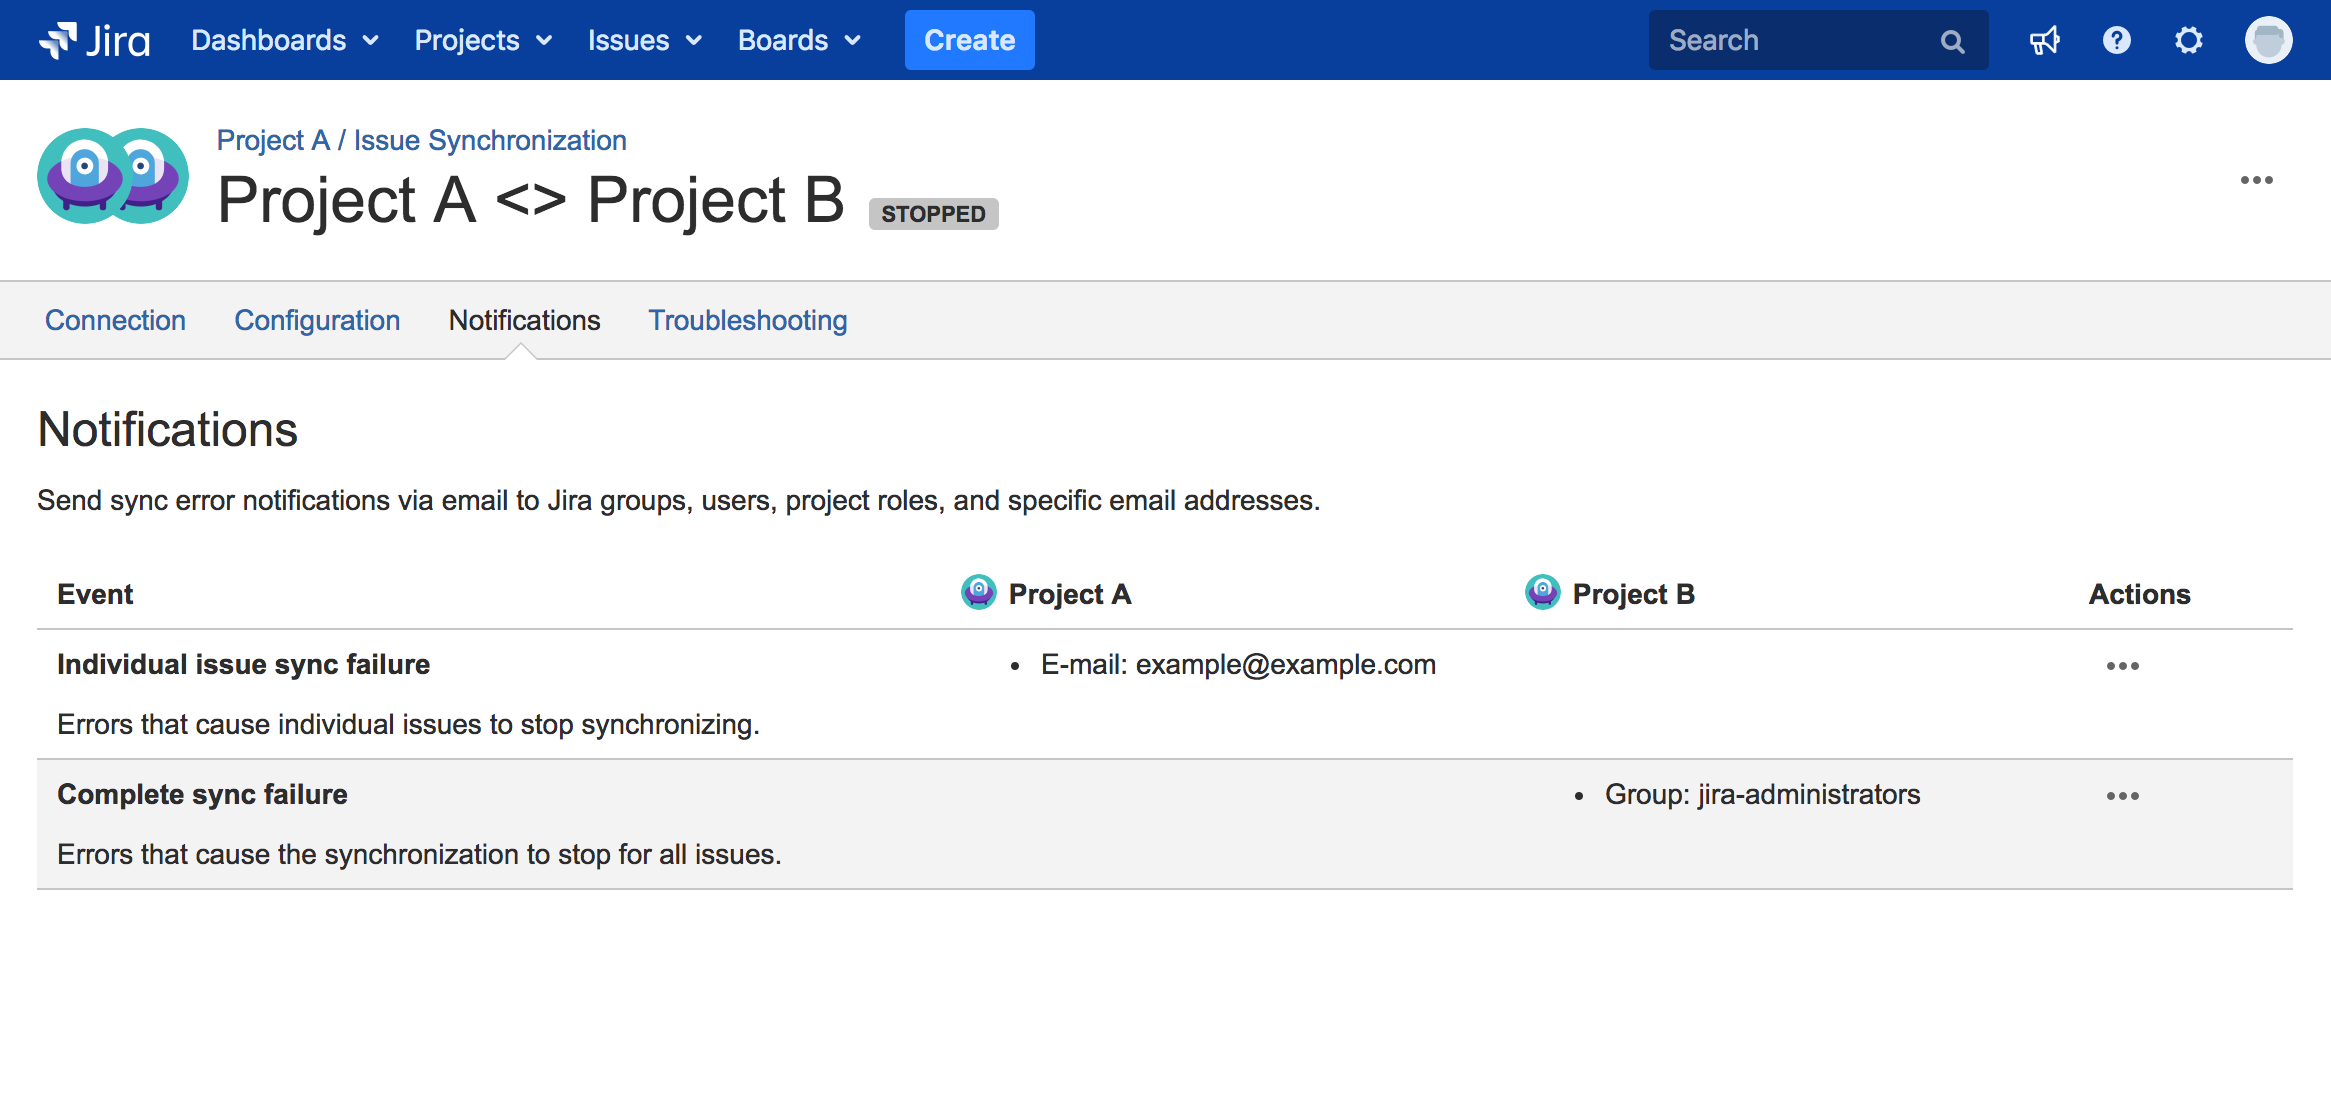
Task: Expand the Dashboards menu
Action: [x=284, y=40]
